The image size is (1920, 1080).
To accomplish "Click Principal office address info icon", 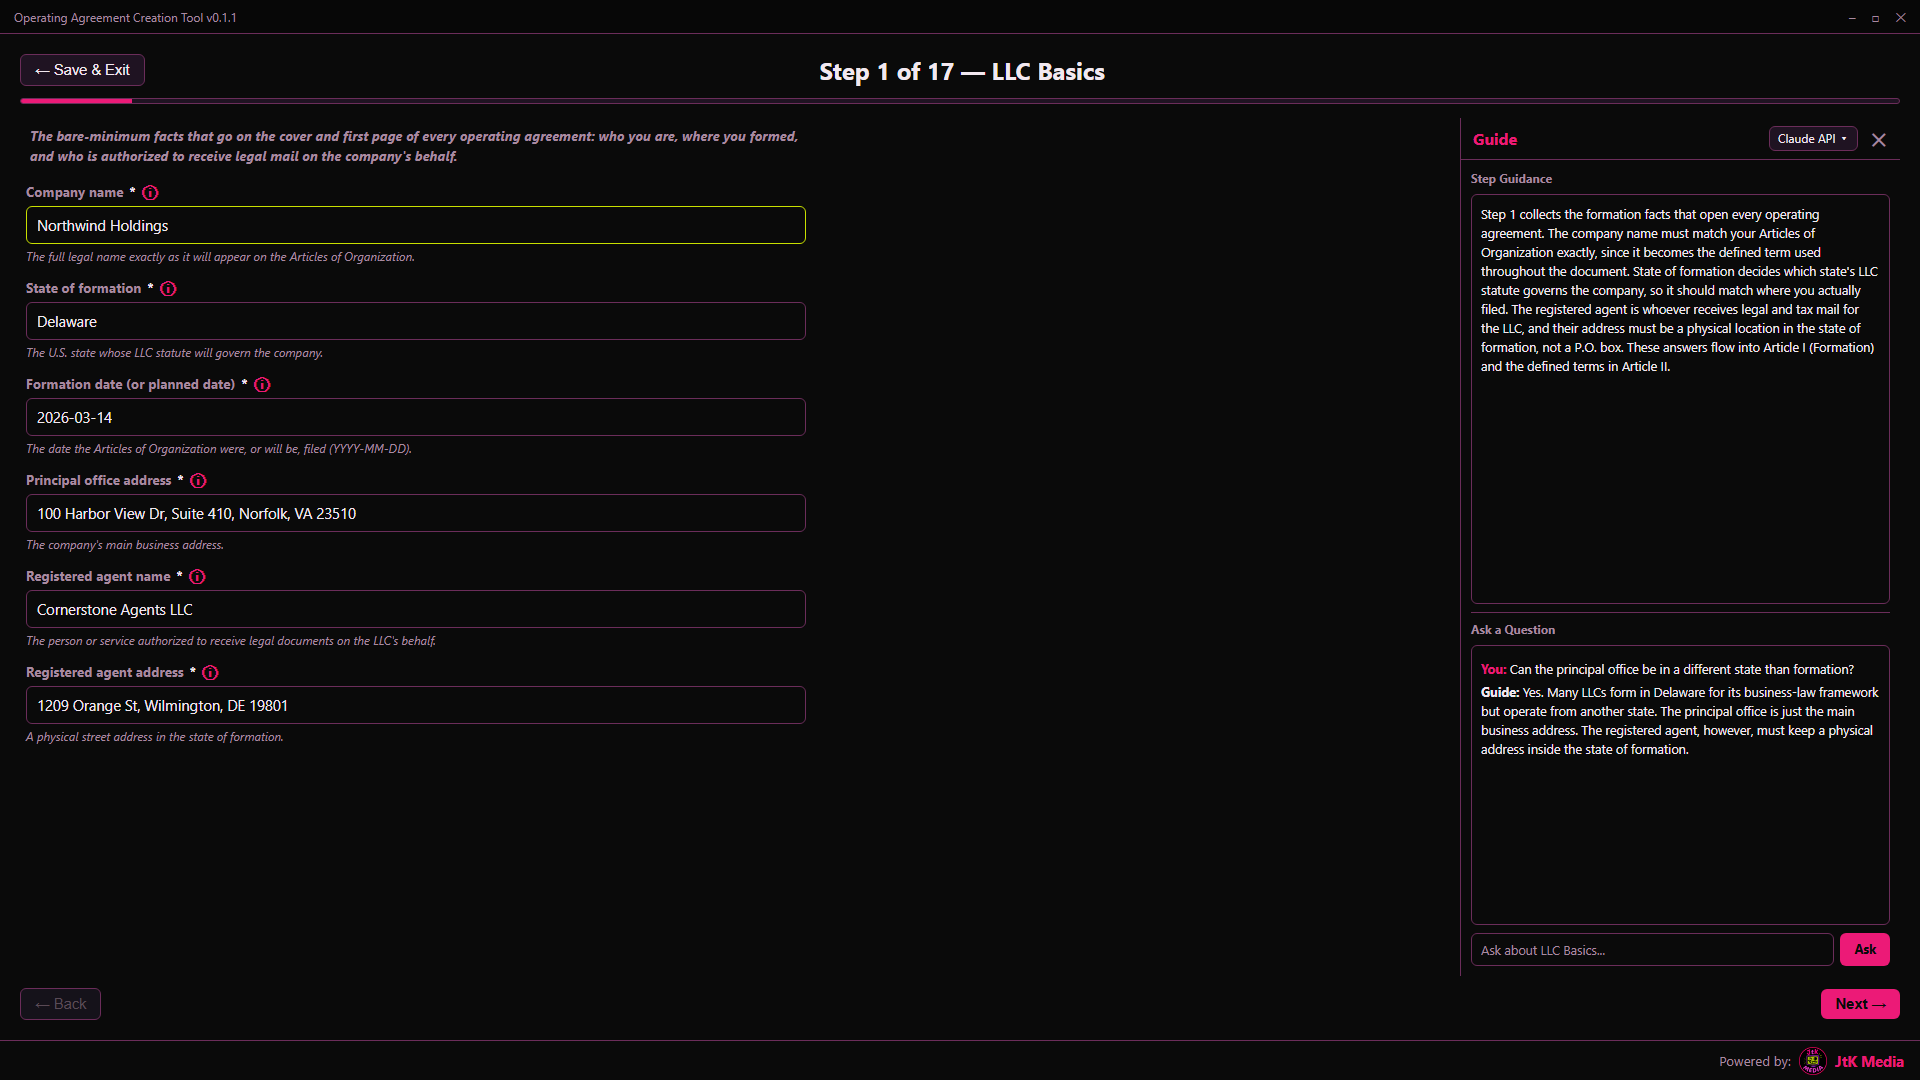I will click(x=198, y=481).
